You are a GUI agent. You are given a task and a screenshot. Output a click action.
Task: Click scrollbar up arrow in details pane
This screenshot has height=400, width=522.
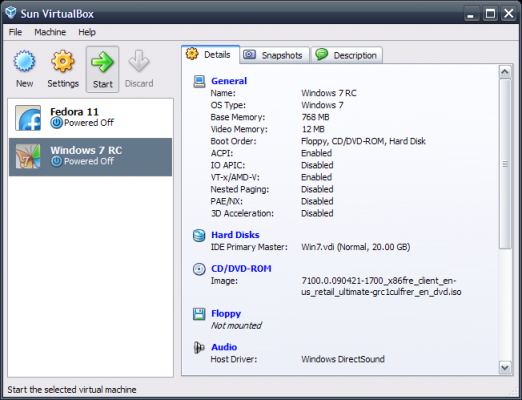pos(505,72)
